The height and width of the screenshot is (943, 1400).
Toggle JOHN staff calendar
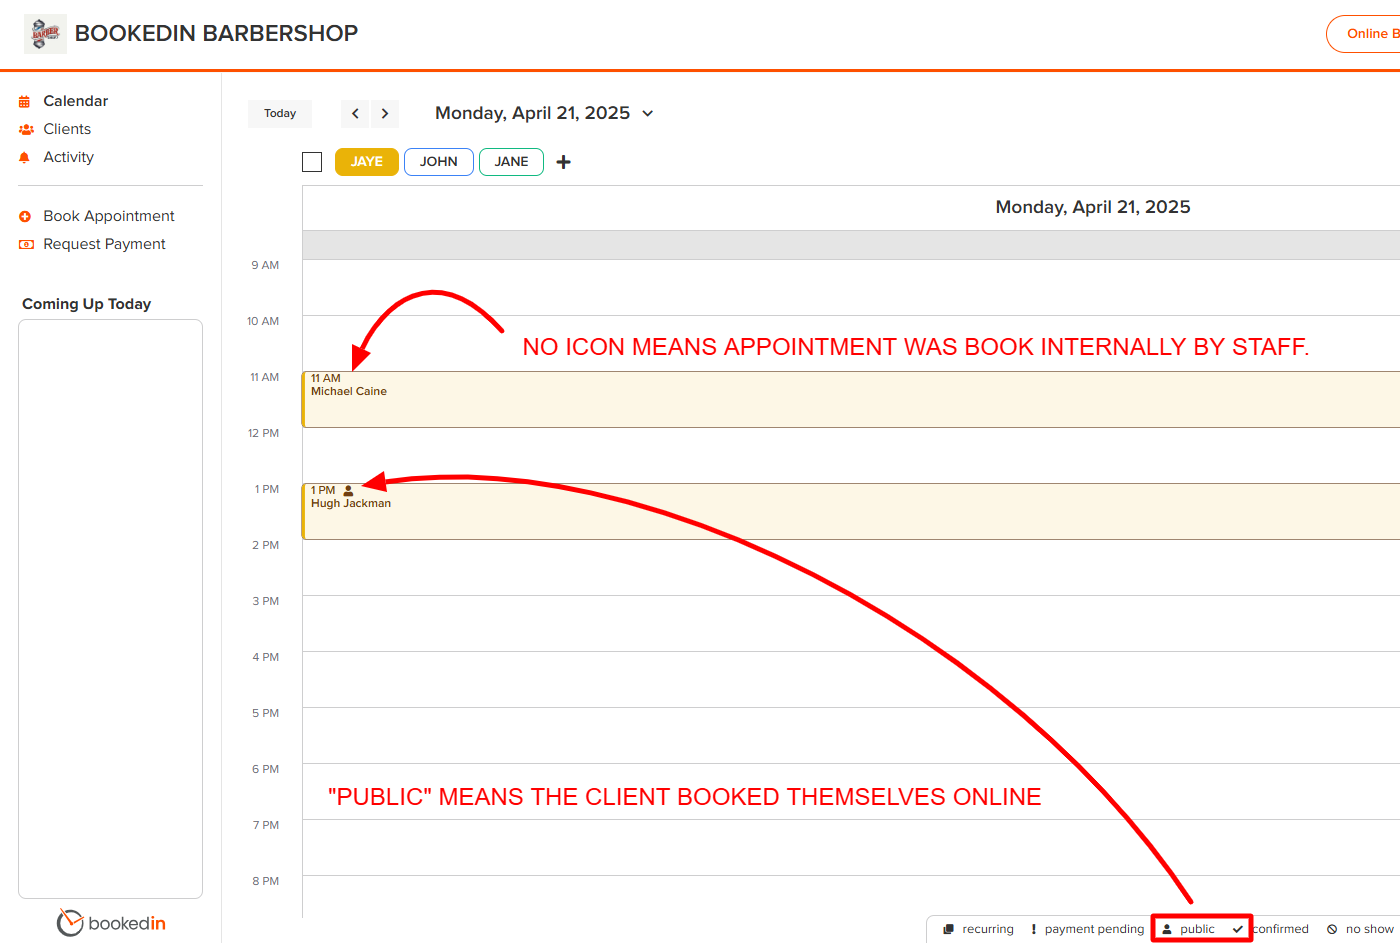[x=439, y=162]
